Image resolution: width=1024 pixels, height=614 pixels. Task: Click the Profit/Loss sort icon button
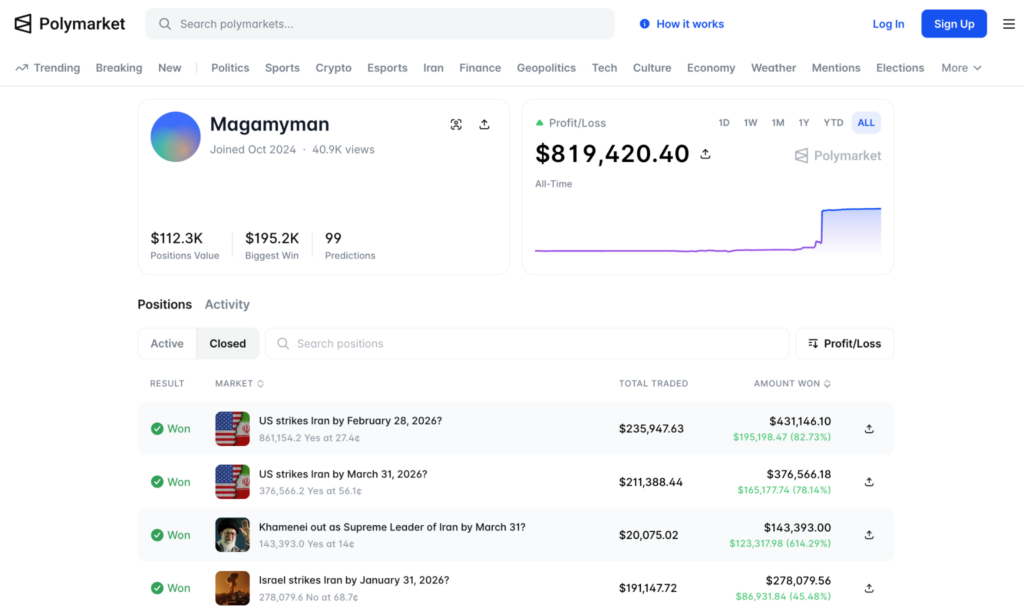pos(844,344)
